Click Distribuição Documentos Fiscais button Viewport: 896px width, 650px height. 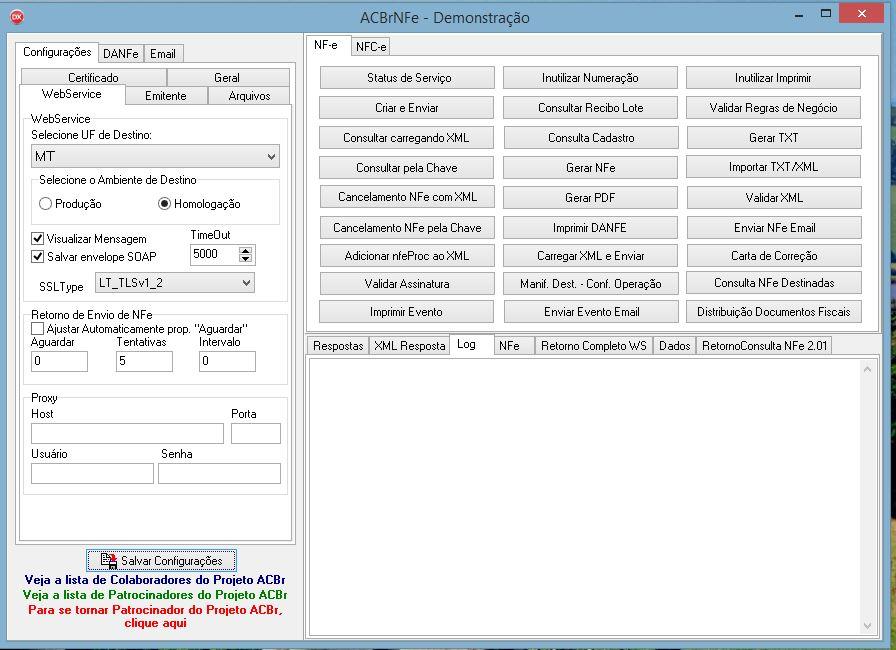tap(774, 312)
